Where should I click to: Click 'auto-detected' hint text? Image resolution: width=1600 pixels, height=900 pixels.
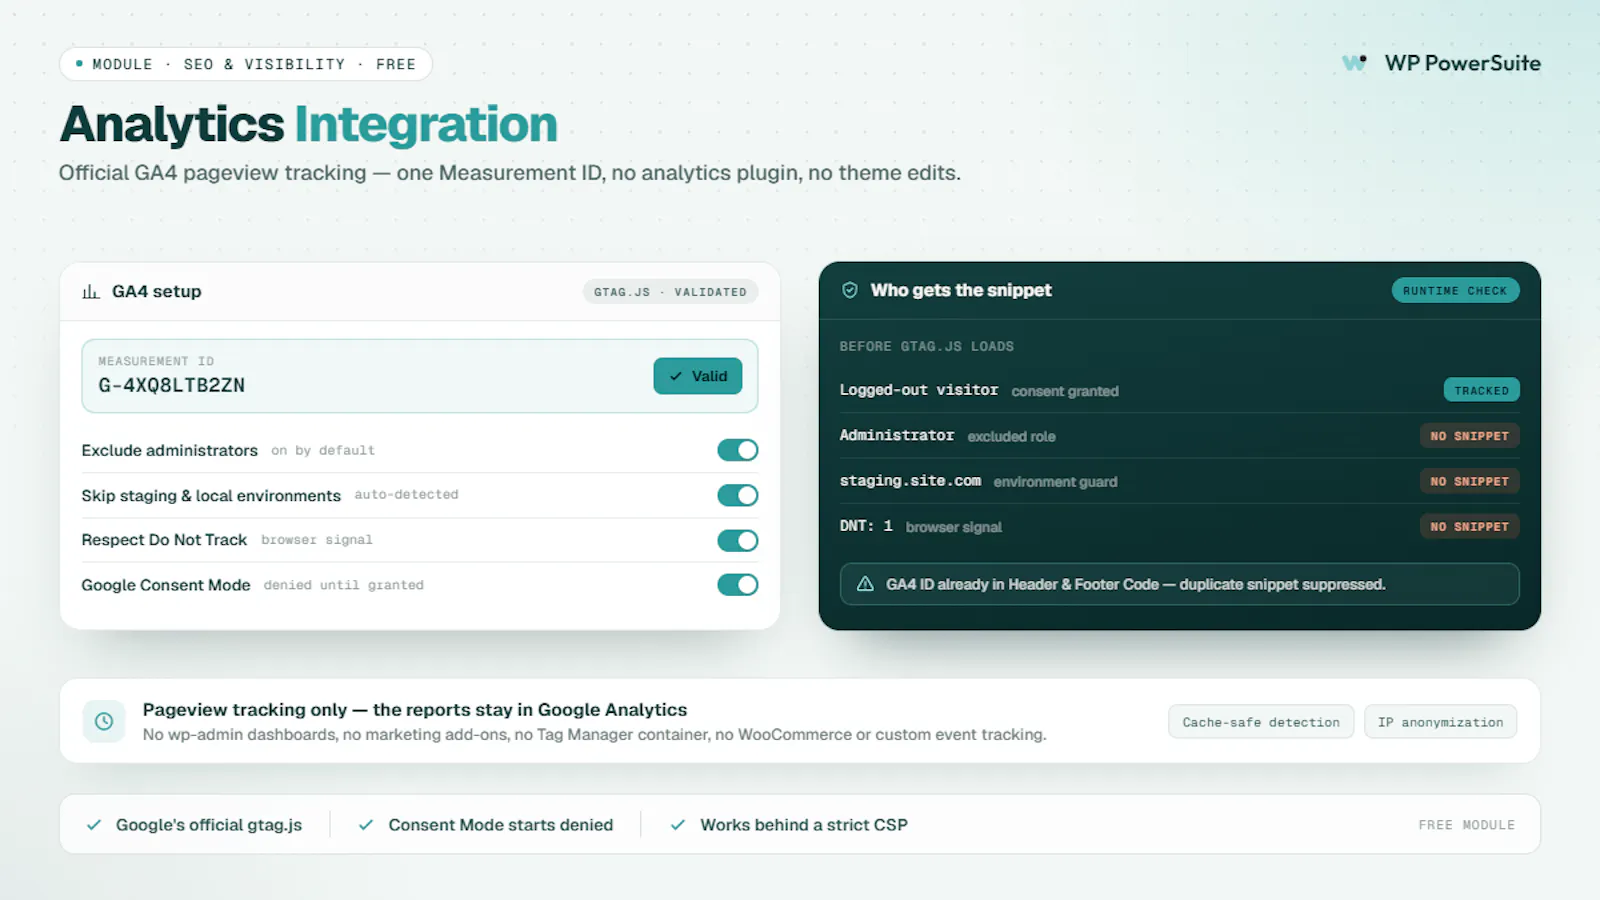(406, 495)
